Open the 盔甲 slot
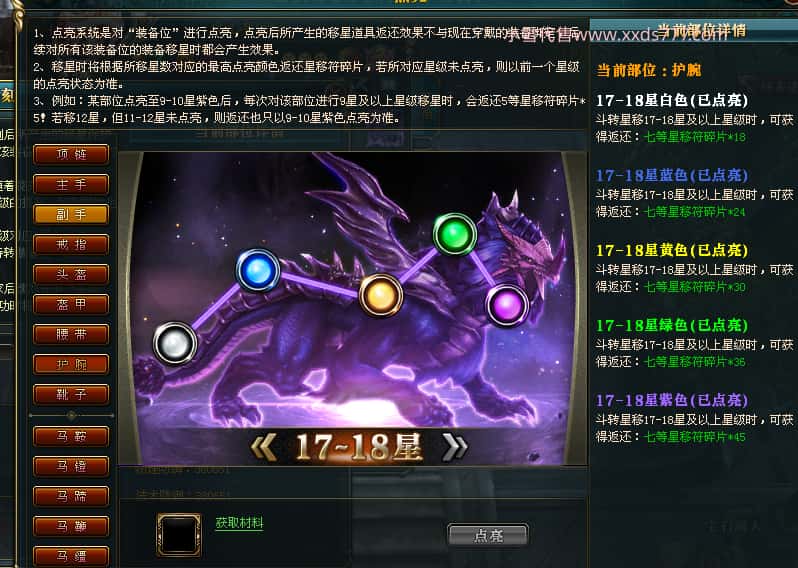The image size is (798, 568). pos(71,305)
